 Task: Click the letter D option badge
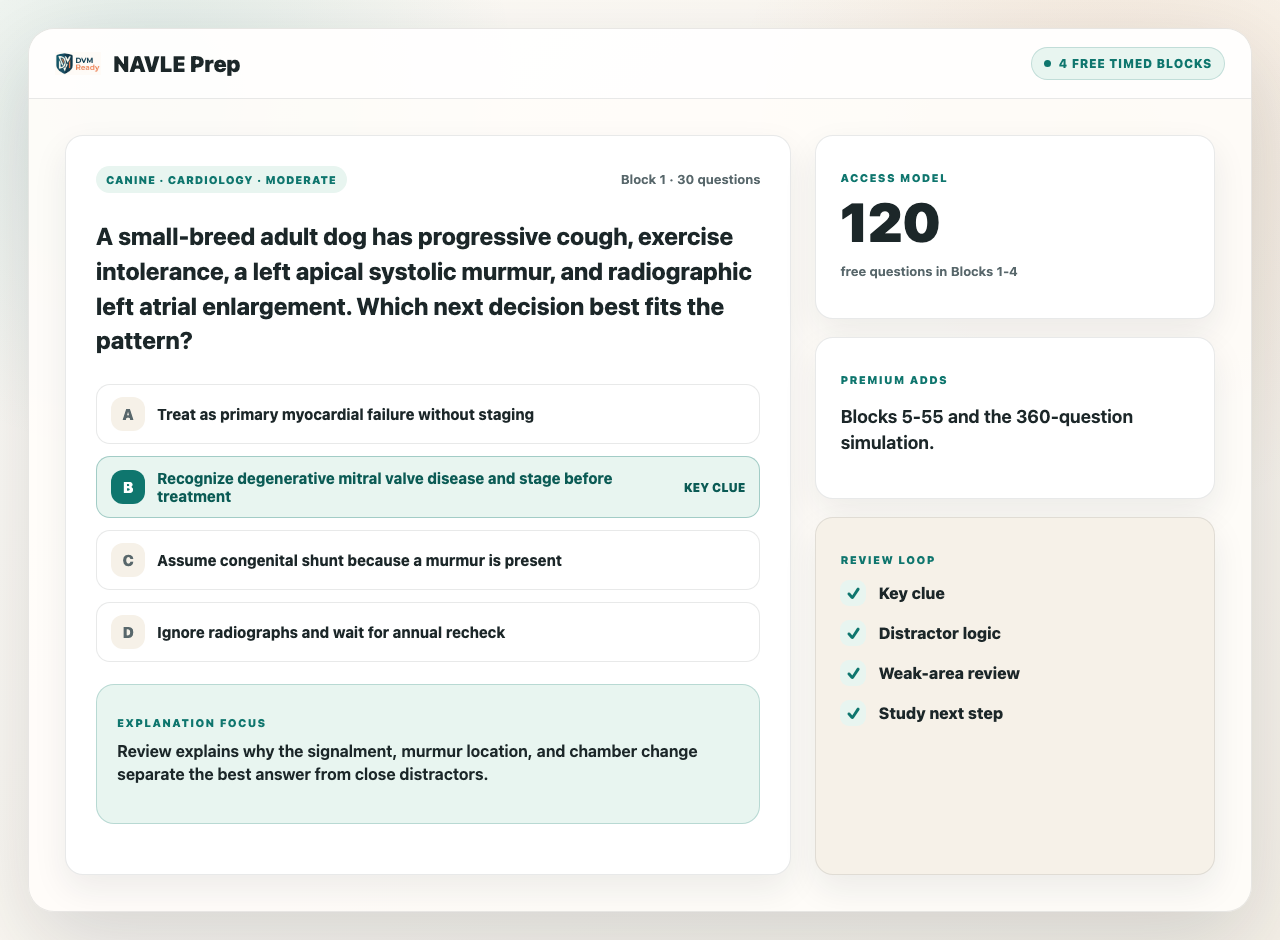click(x=128, y=632)
